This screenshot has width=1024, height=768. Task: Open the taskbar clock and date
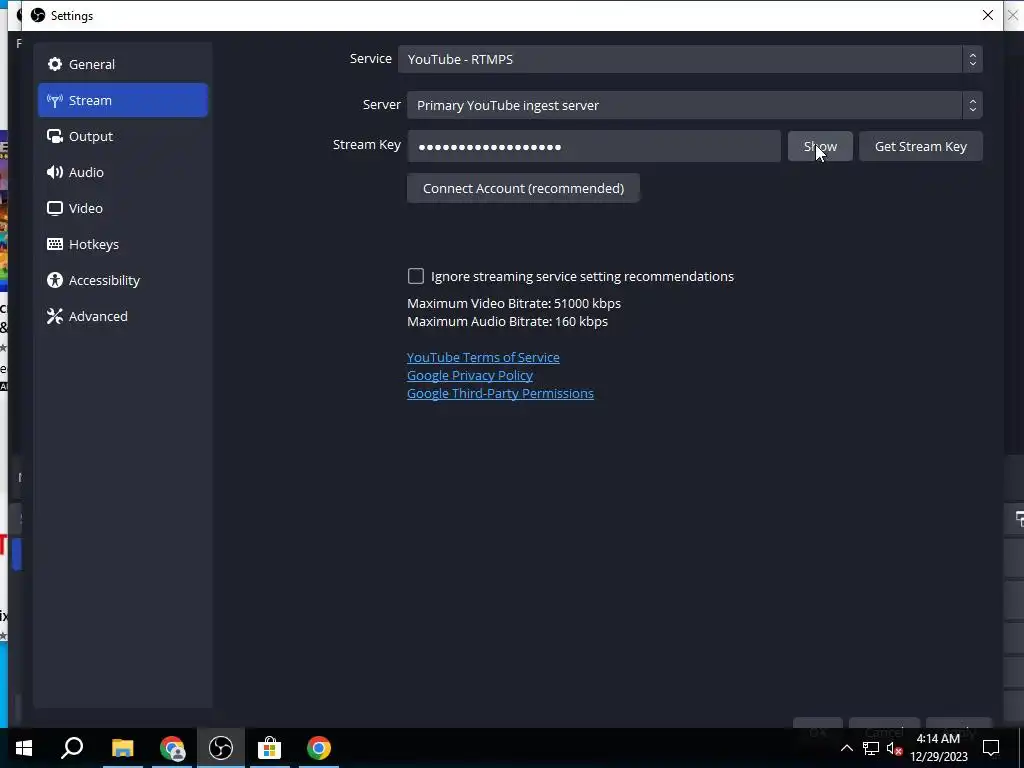[x=938, y=748]
